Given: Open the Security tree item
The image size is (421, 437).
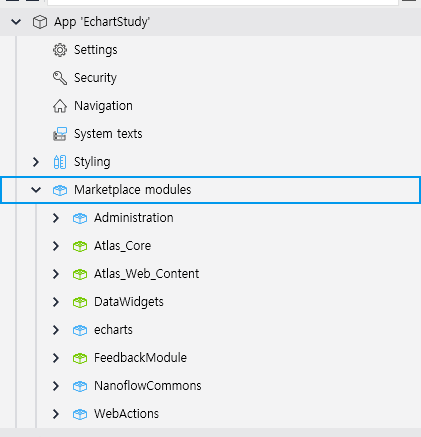Looking at the screenshot, I should click(x=95, y=78).
